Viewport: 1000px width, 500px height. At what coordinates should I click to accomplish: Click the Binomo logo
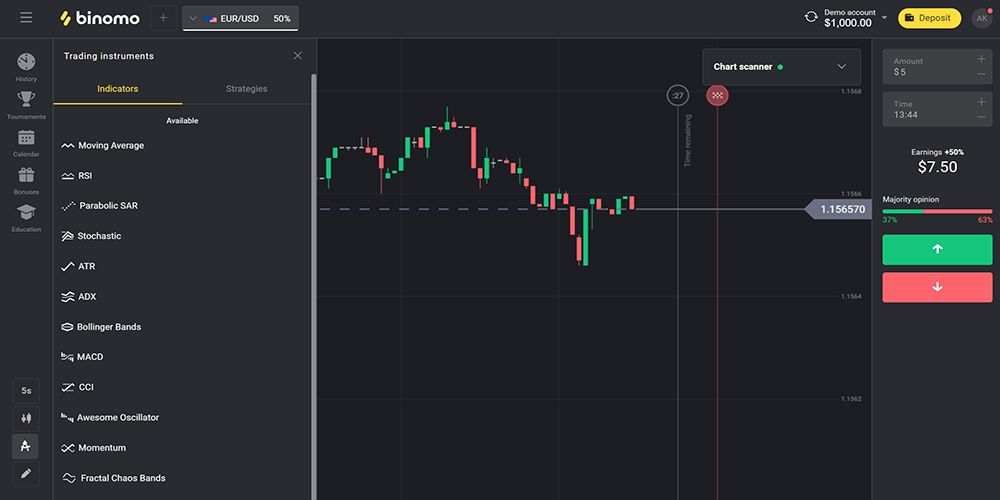pyautogui.click(x=99, y=18)
